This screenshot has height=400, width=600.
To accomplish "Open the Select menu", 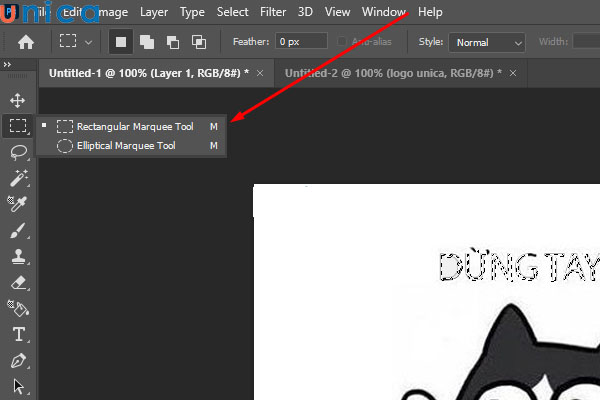I will (x=232, y=12).
